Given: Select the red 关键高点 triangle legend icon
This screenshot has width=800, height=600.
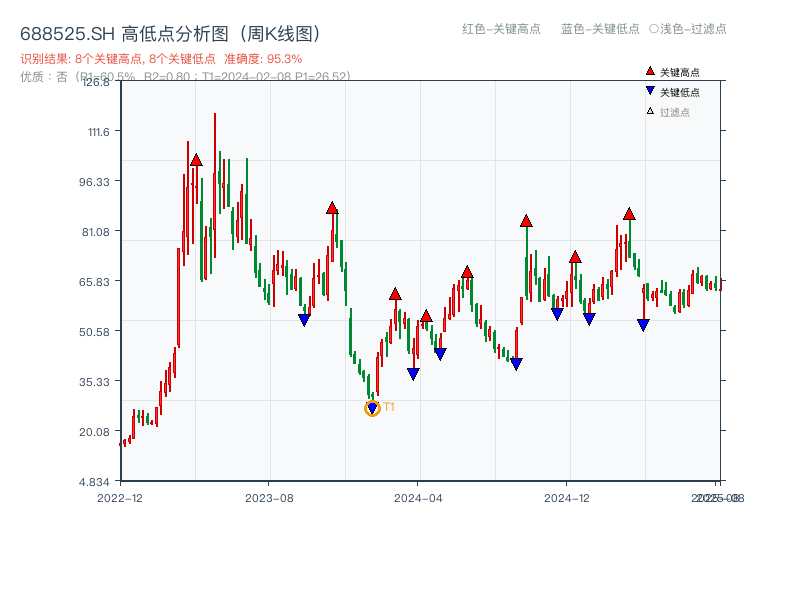Looking at the screenshot, I should (648, 70).
